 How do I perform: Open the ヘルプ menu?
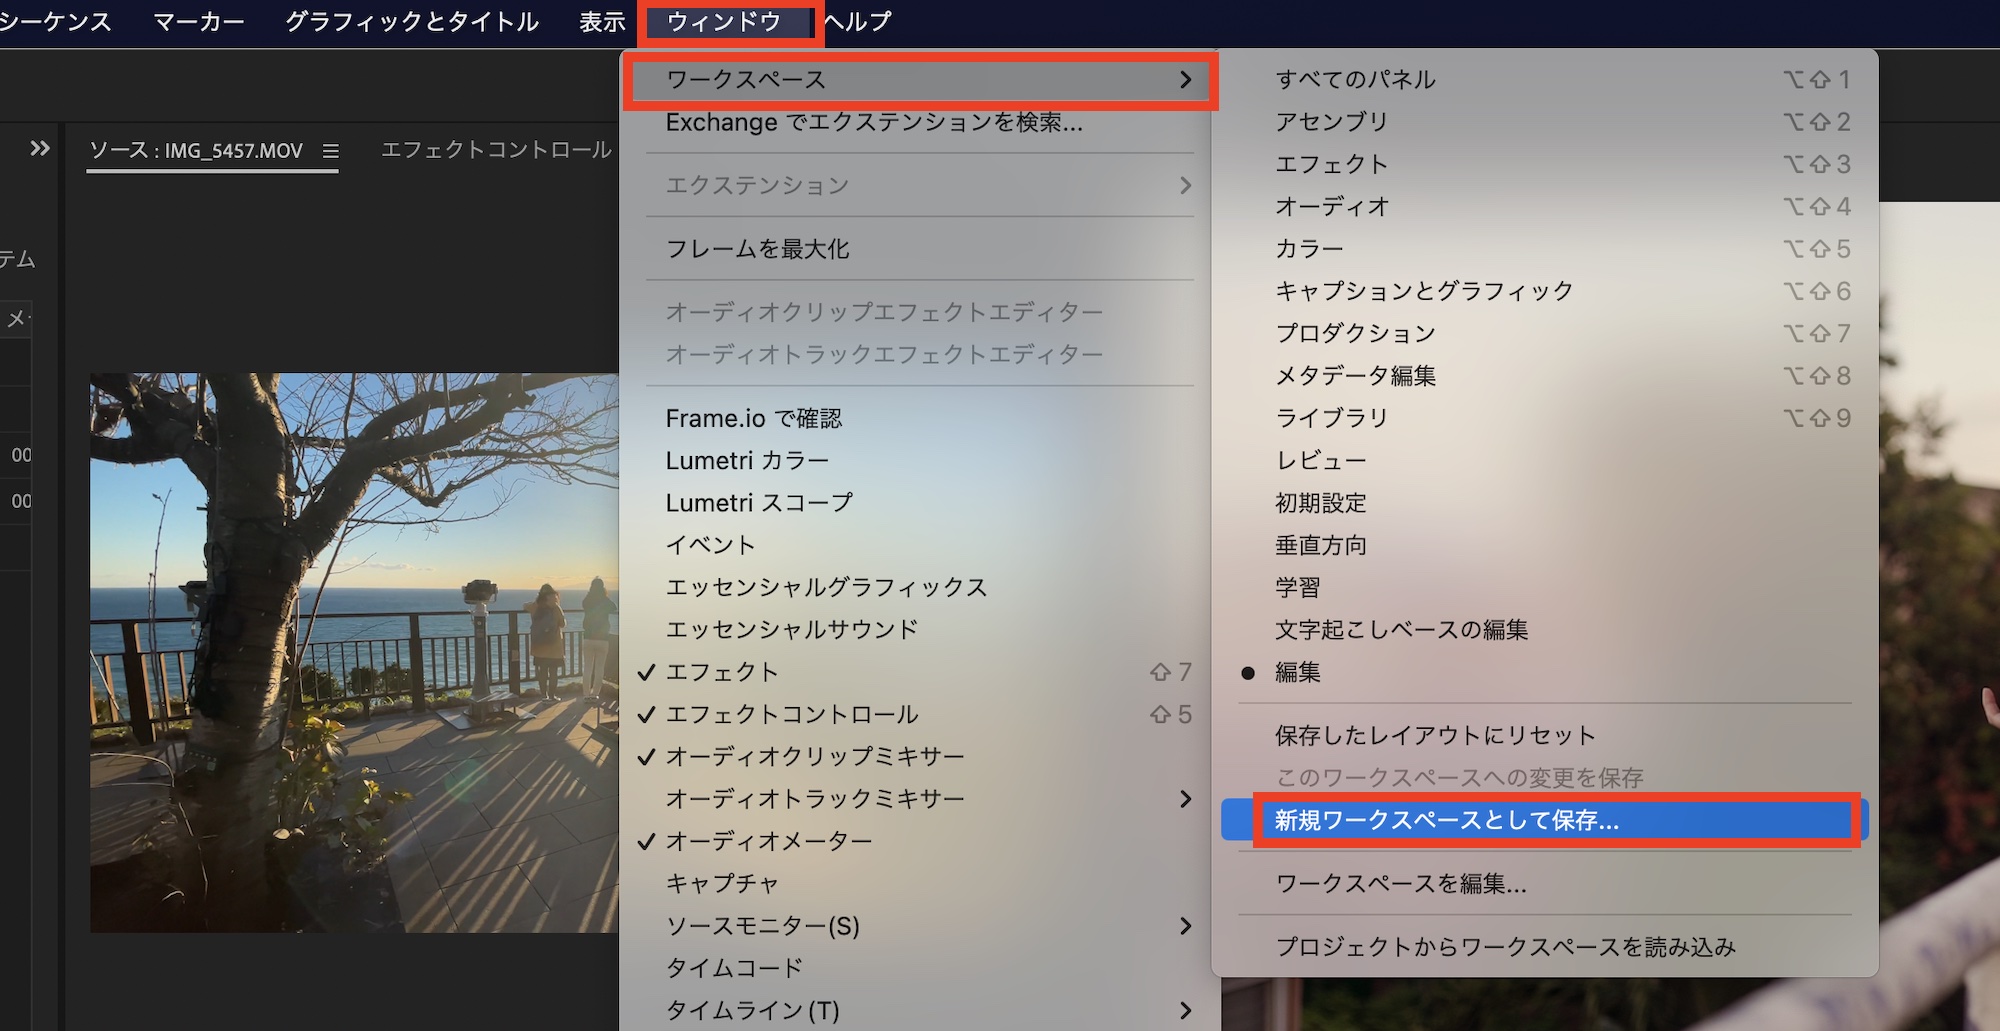tap(857, 21)
